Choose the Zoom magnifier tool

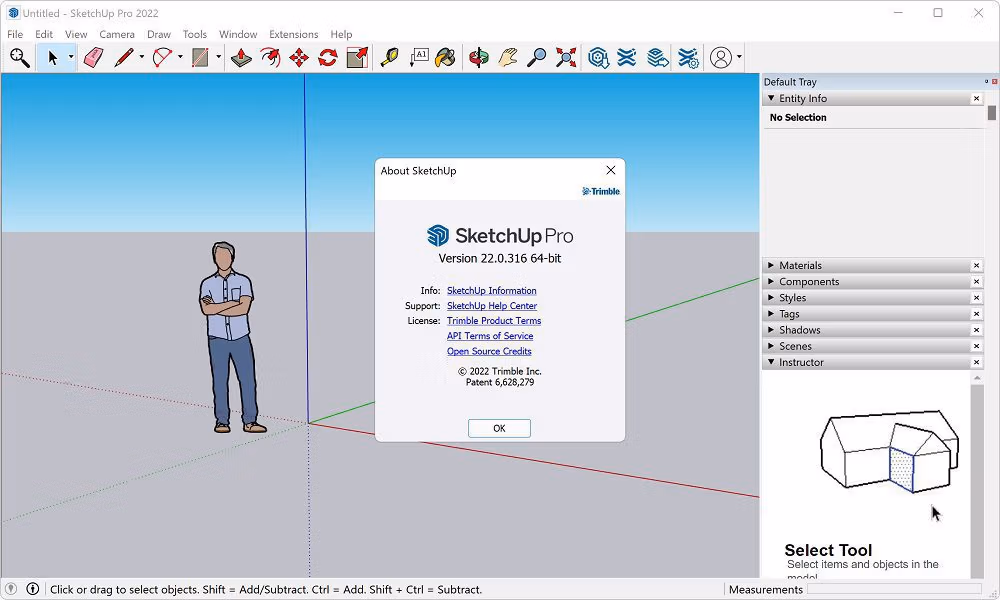click(x=536, y=58)
